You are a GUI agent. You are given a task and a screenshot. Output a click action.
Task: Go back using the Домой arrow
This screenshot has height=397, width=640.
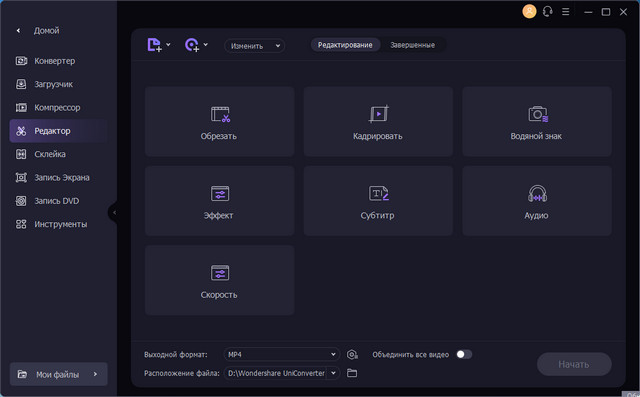pyautogui.click(x=18, y=31)
